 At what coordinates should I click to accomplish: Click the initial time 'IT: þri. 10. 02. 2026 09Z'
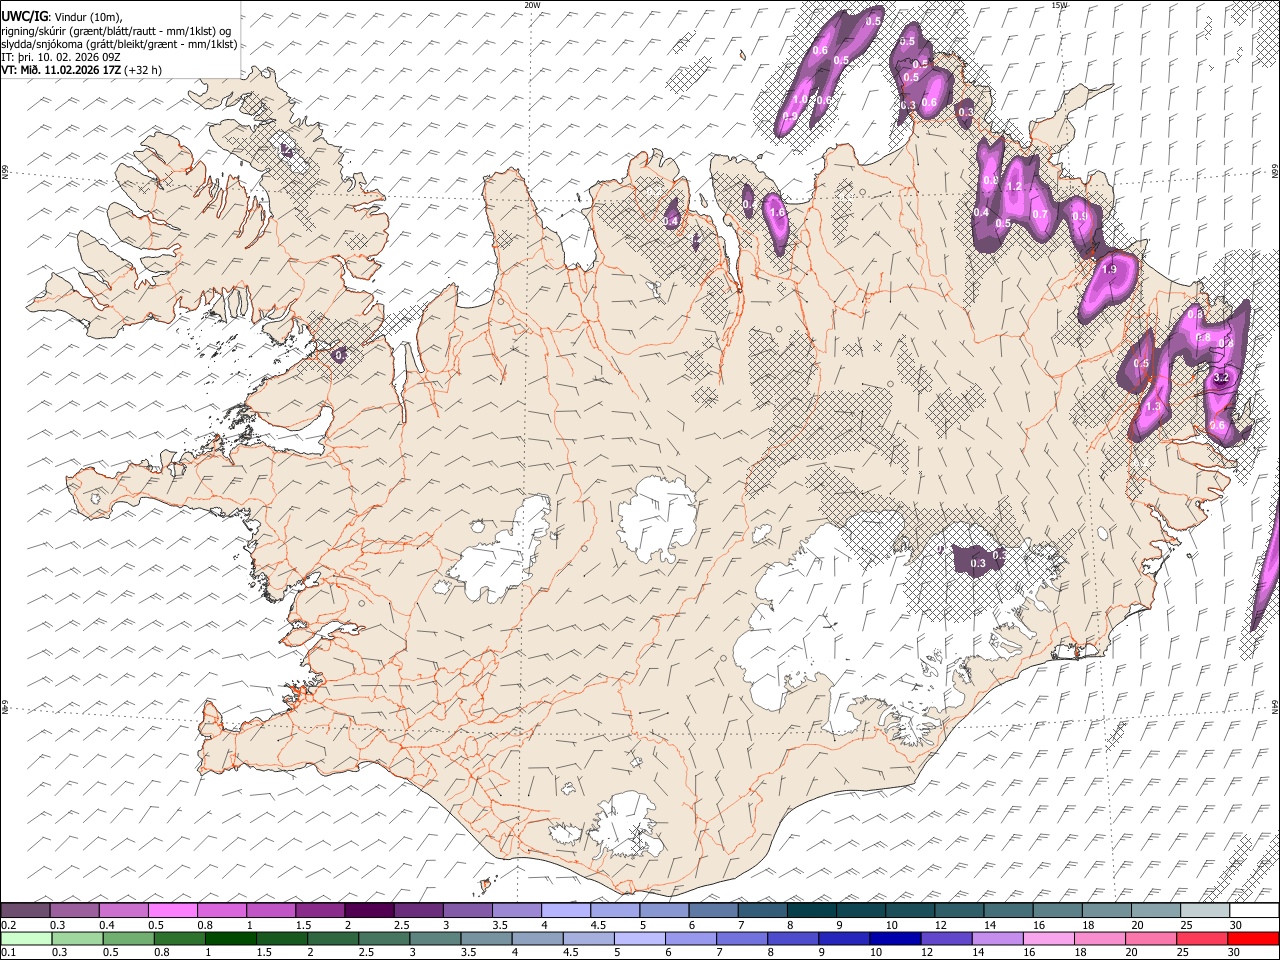point(61,57)
